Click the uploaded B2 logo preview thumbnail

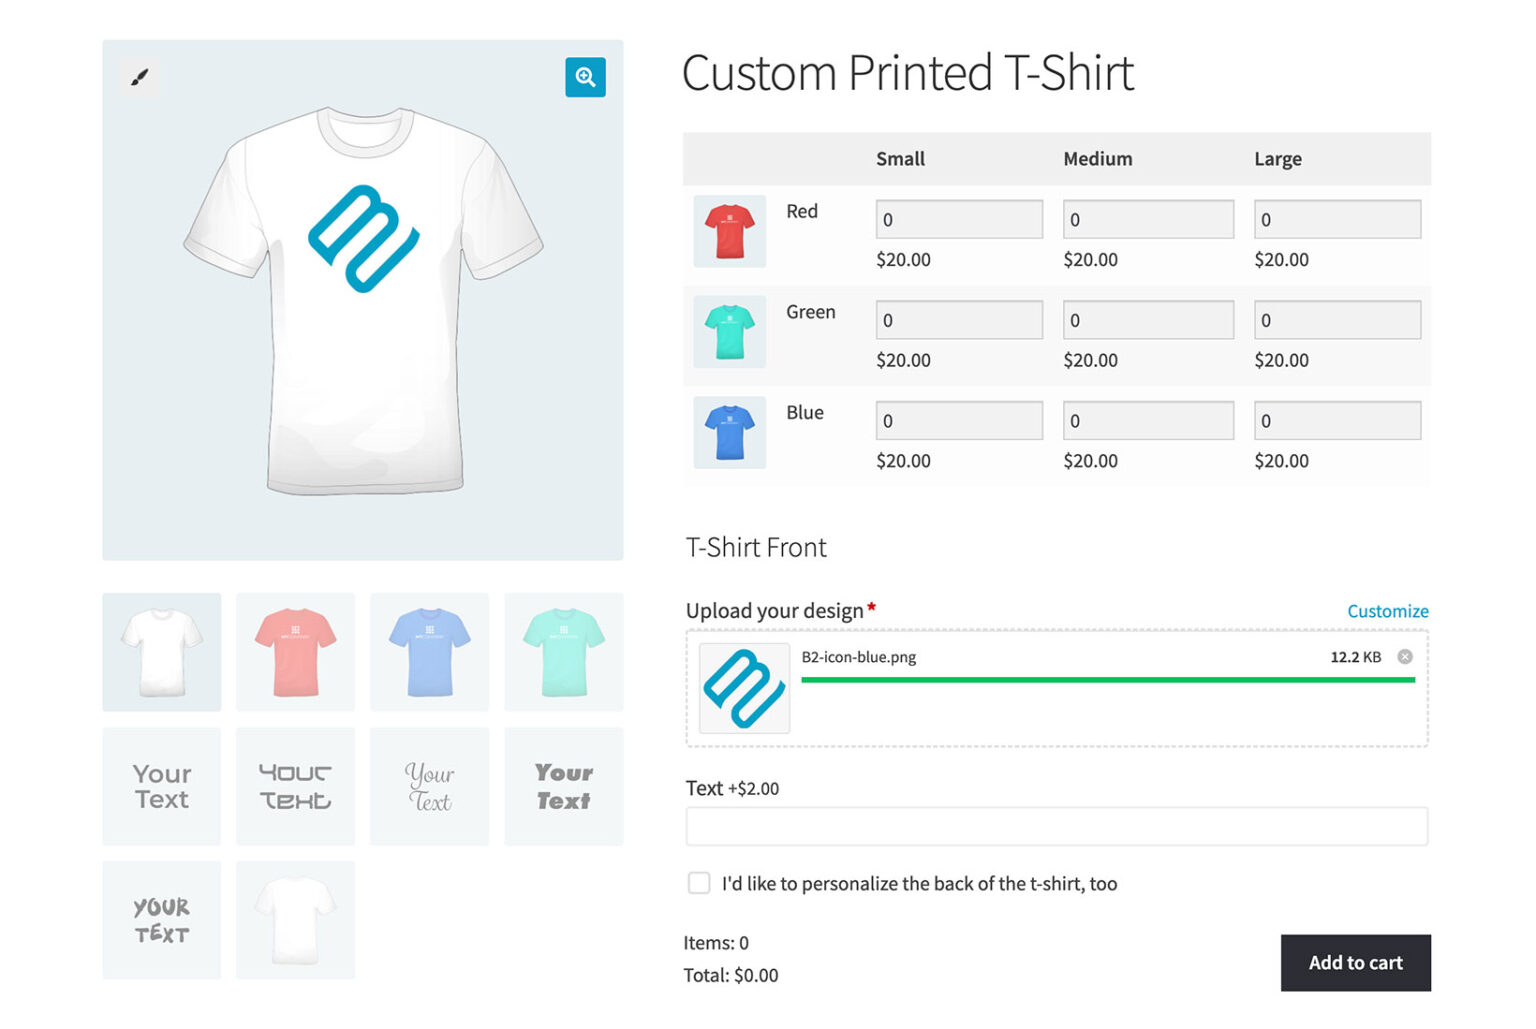click(x=744, y=688)
